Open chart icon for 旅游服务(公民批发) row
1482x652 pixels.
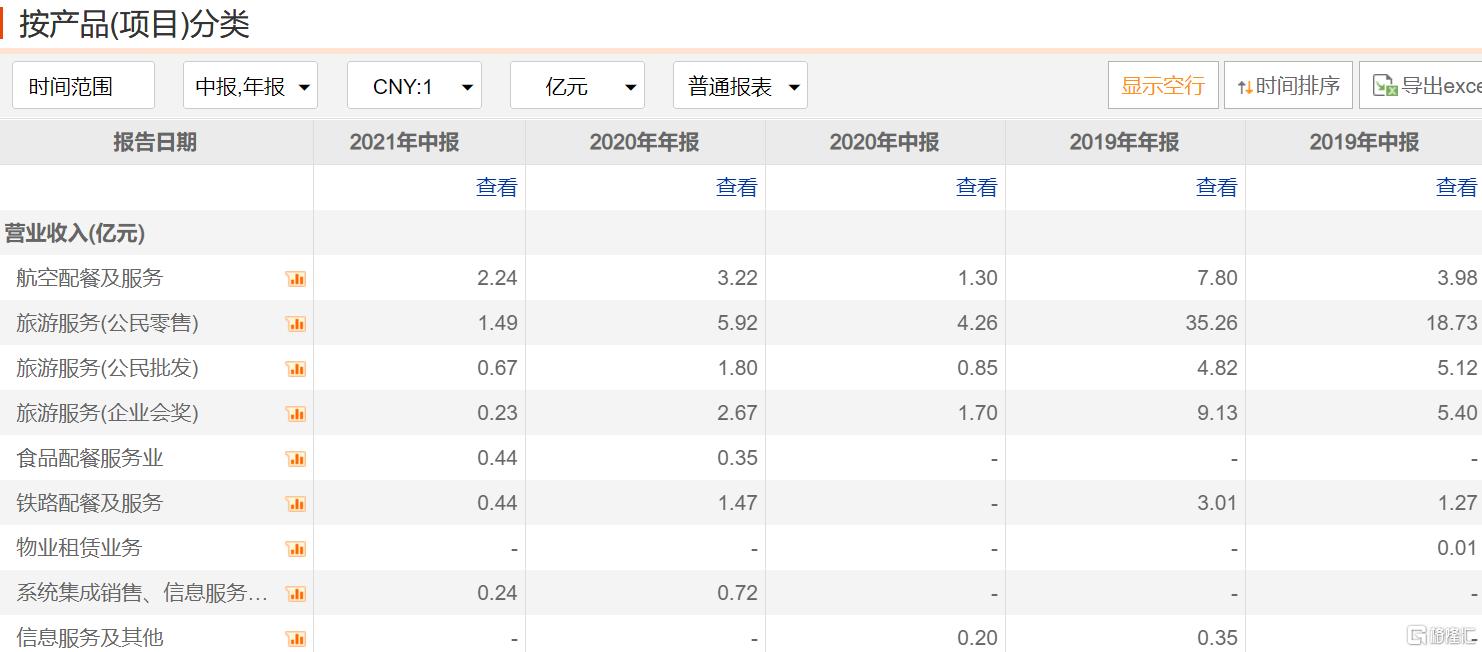(x=296, y=369)
